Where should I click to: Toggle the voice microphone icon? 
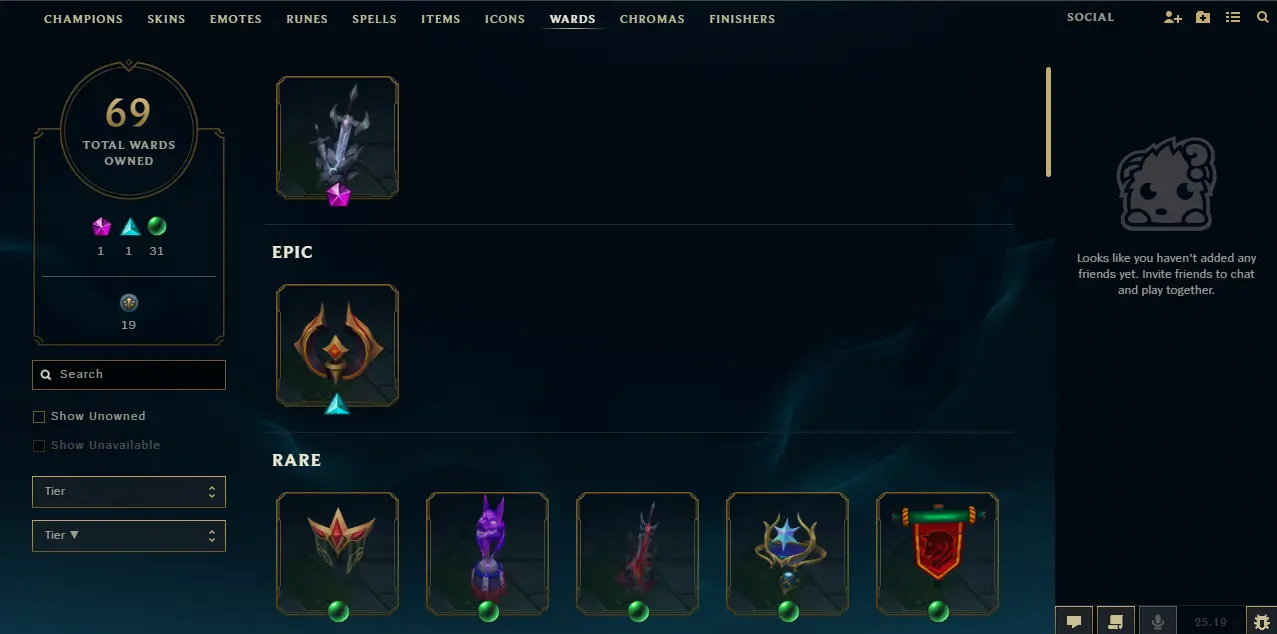[x=1158, y=621]
